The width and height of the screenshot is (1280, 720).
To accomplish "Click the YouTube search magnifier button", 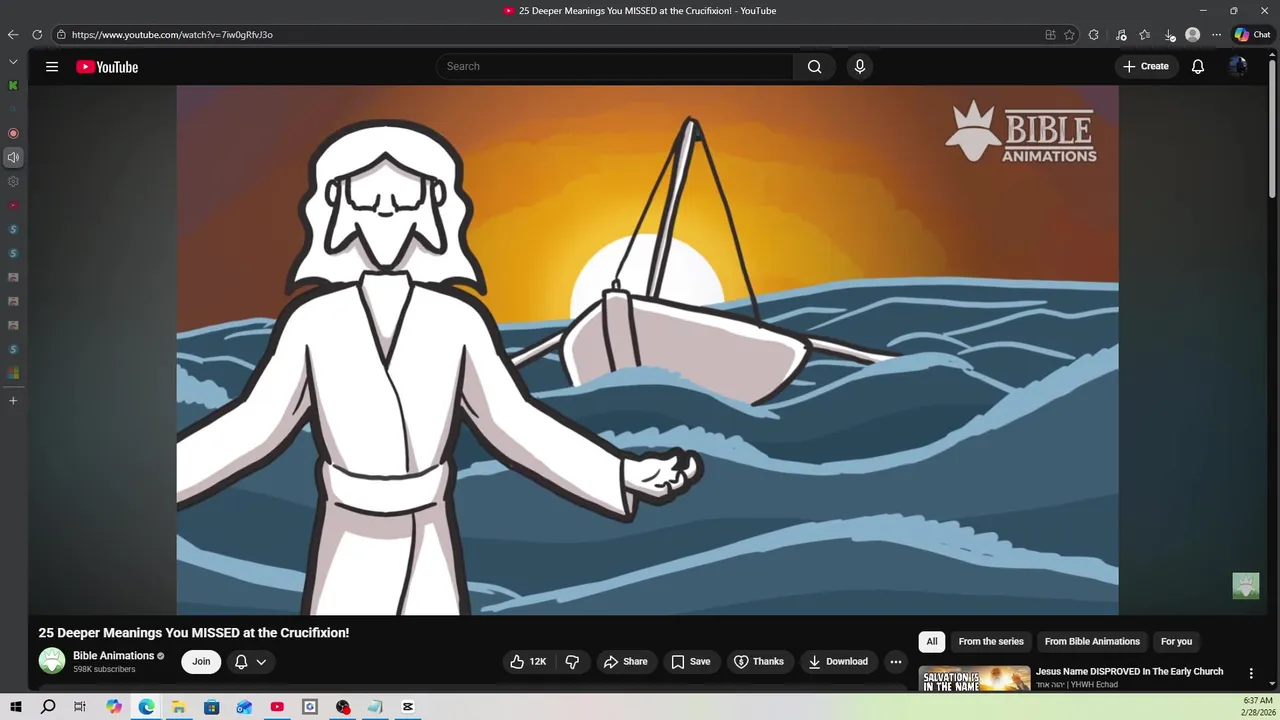I will point(815,67).
